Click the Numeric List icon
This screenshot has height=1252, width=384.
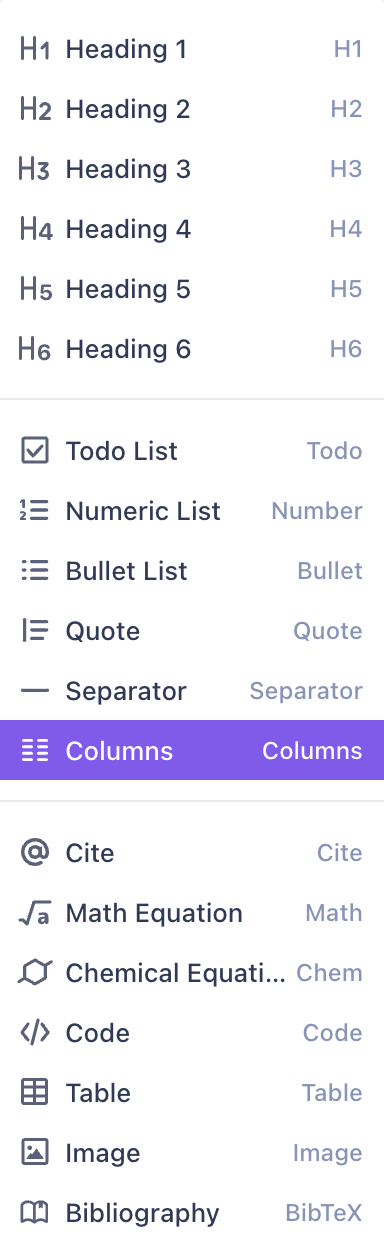click(x=35, y=511)
